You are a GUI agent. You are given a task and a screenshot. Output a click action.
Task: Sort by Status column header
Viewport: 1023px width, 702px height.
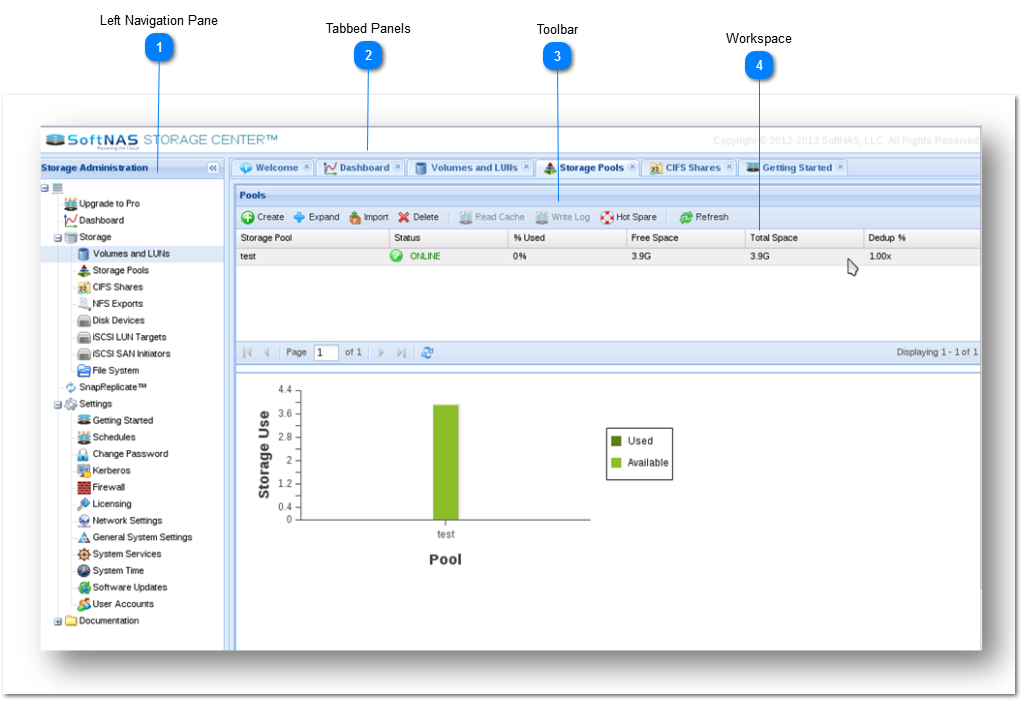(449, 238)
